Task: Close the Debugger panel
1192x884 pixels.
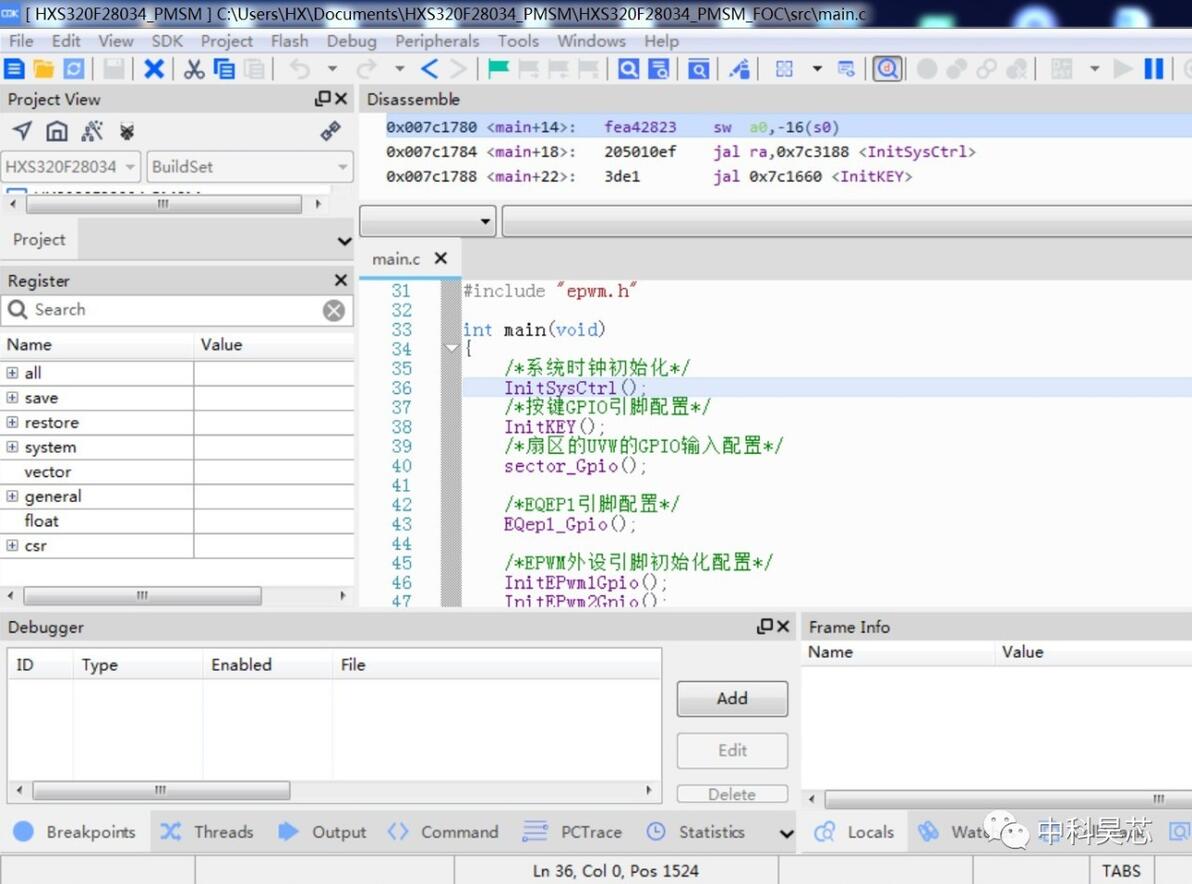Action: 784,626
